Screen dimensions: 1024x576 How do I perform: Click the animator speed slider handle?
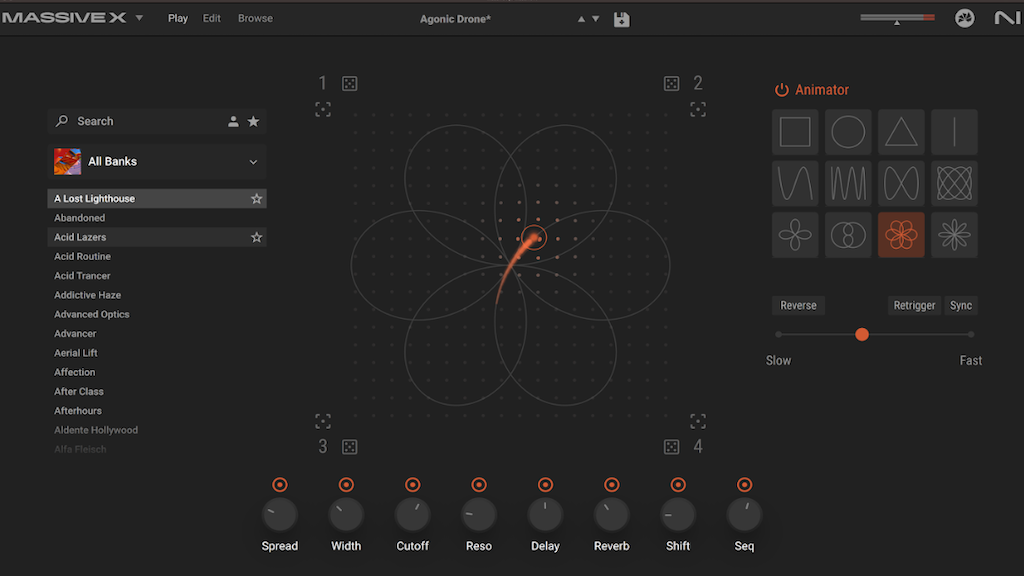click(x=862, y=335)
